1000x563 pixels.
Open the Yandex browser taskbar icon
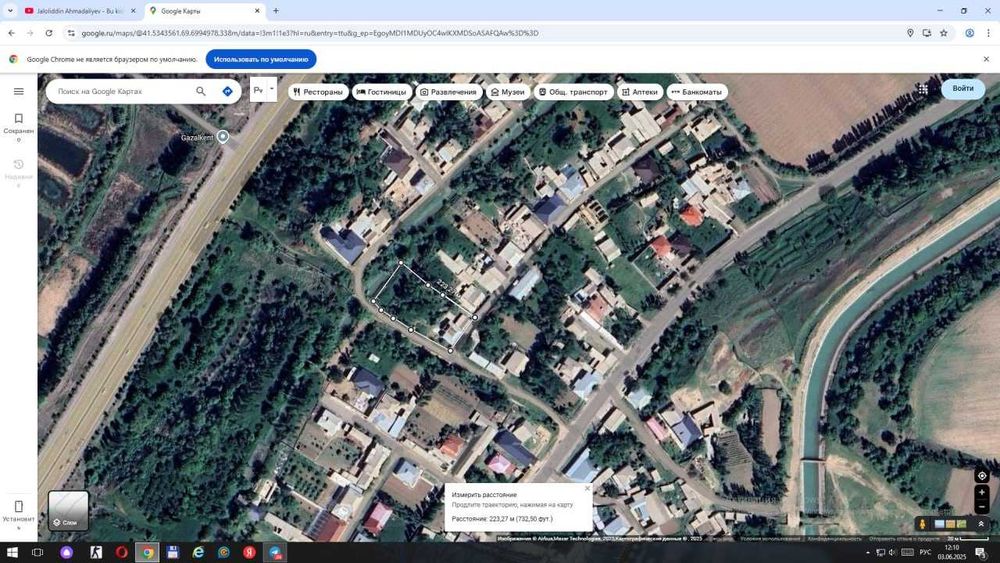tap(249, 552)
